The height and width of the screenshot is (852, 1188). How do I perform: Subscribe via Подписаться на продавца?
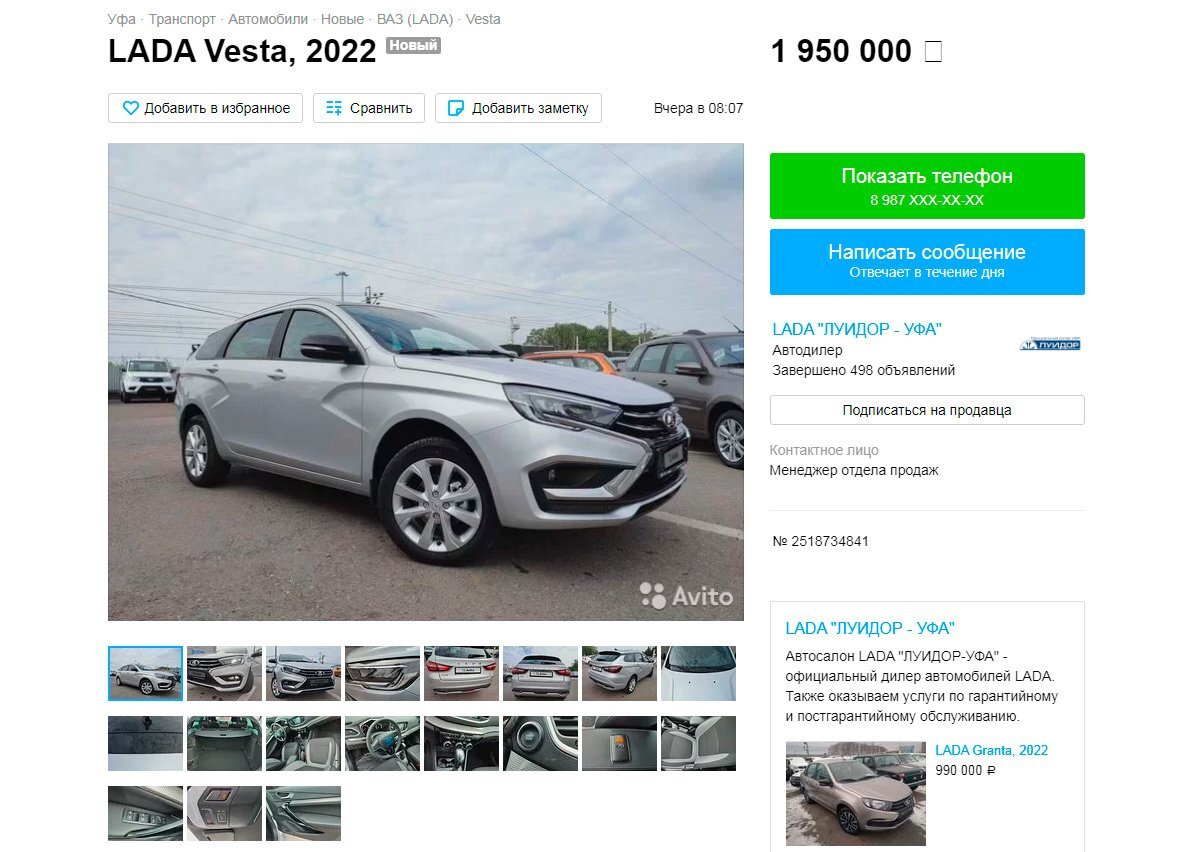click(x=927, y=410)
